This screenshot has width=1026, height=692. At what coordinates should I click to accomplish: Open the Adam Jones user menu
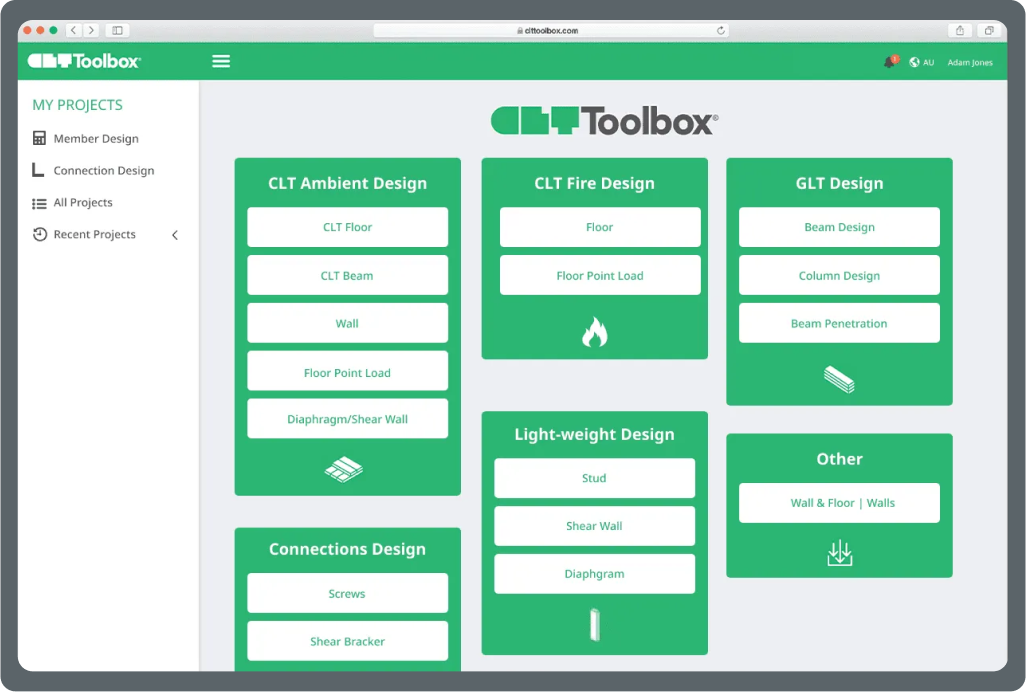[970, 62]
